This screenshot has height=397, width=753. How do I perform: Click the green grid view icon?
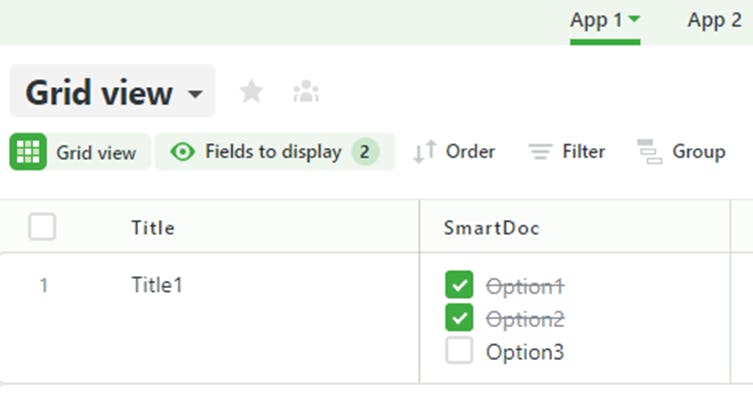[28, 152]
